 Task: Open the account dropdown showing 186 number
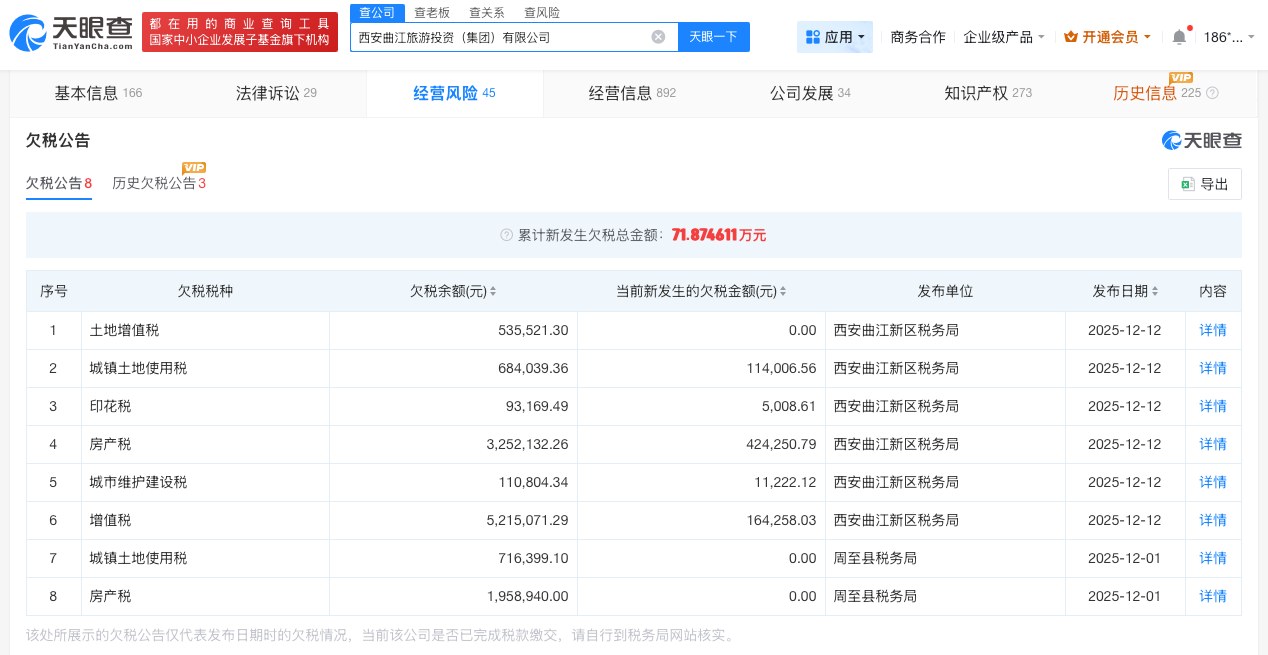point(1228,37)
